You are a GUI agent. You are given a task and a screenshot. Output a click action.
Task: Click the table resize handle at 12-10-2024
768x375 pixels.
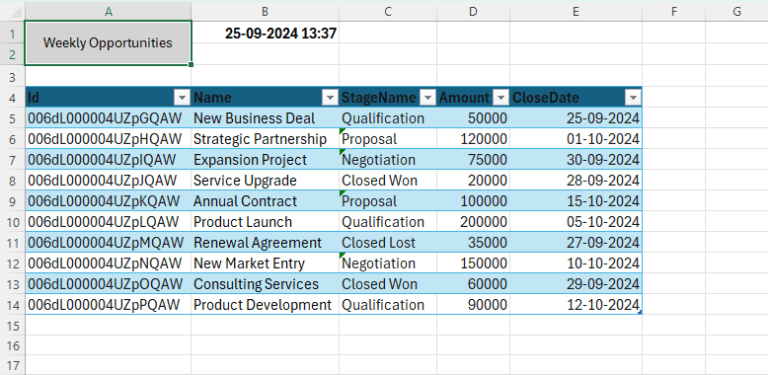pos(640,312)
